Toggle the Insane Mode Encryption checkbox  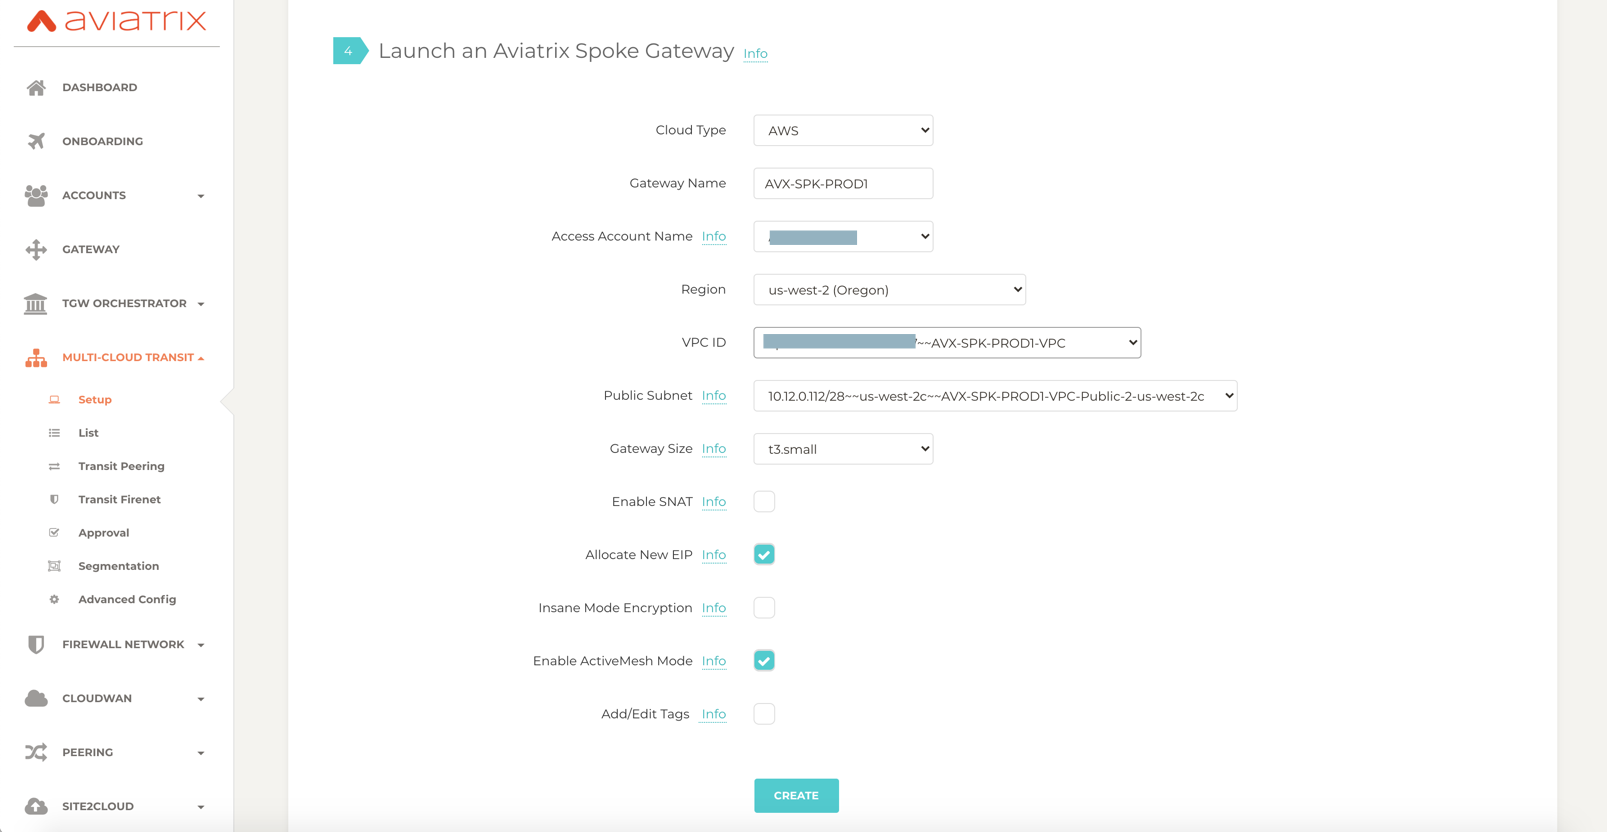point(764,608)
